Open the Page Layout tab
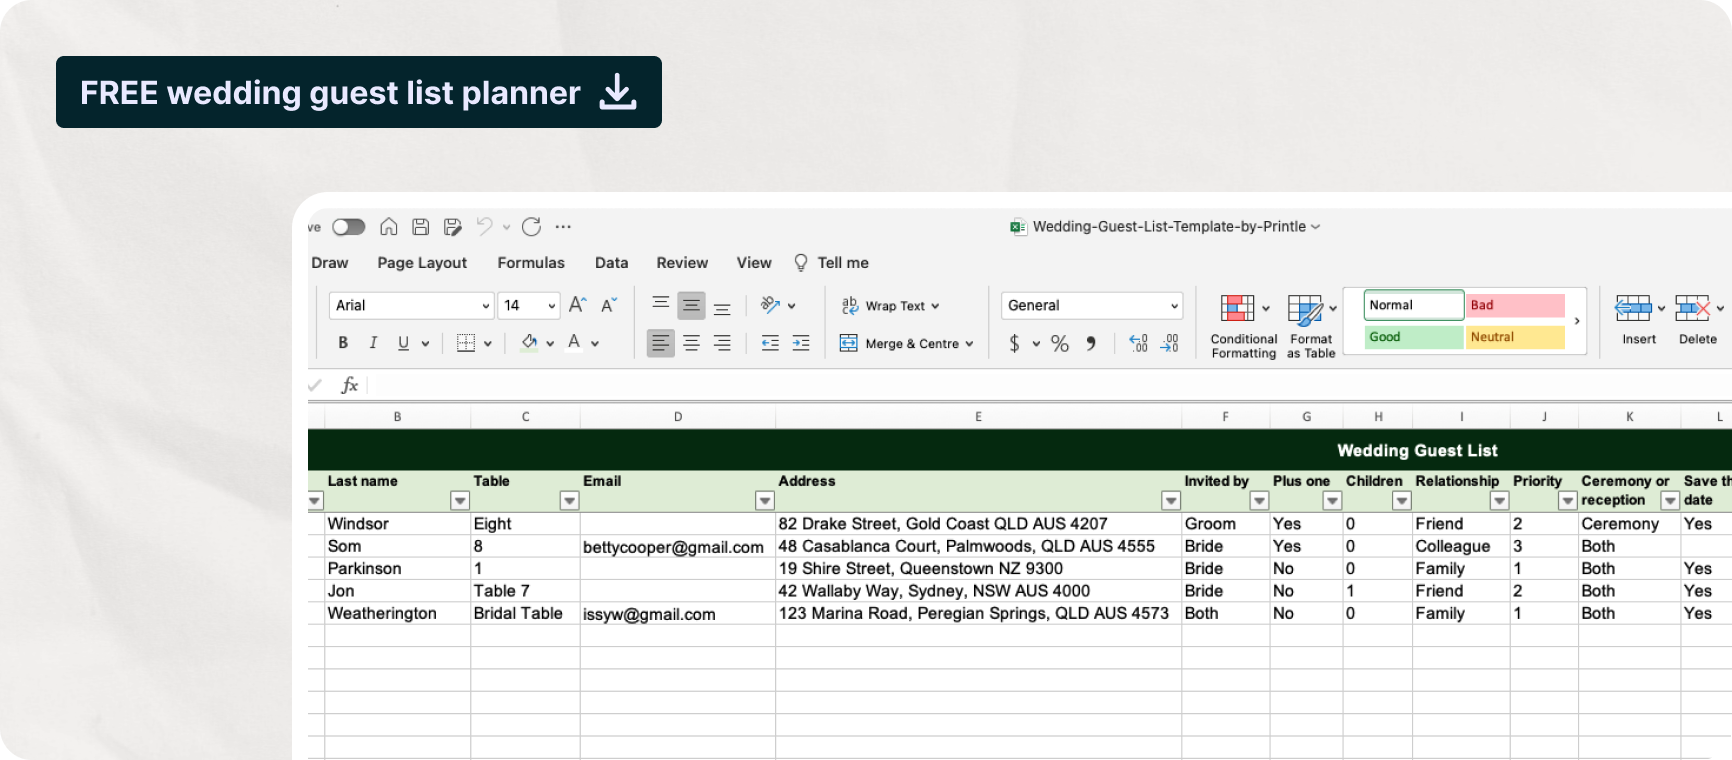This screenshot has height=760, width=1732. (x=422, y=263)
